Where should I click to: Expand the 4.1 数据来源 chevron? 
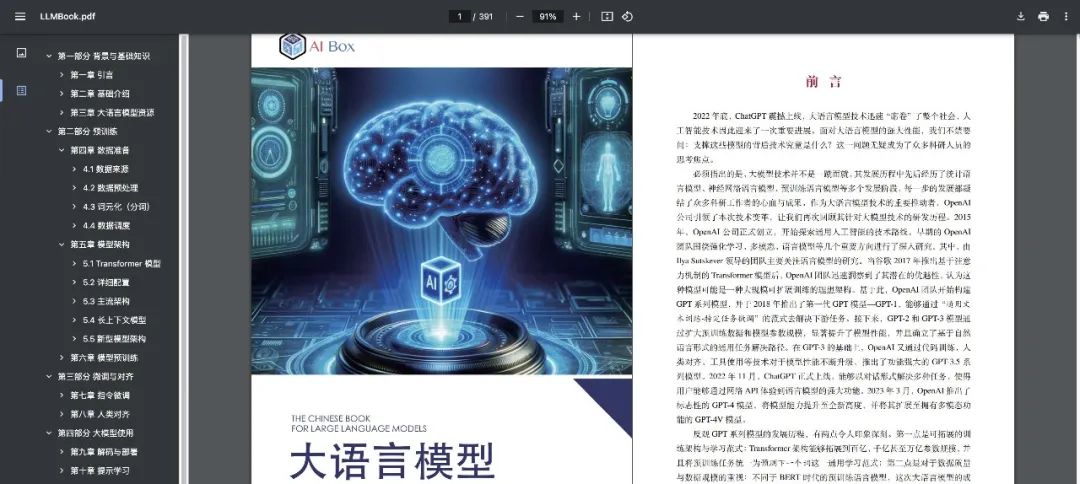click(74, 169)
